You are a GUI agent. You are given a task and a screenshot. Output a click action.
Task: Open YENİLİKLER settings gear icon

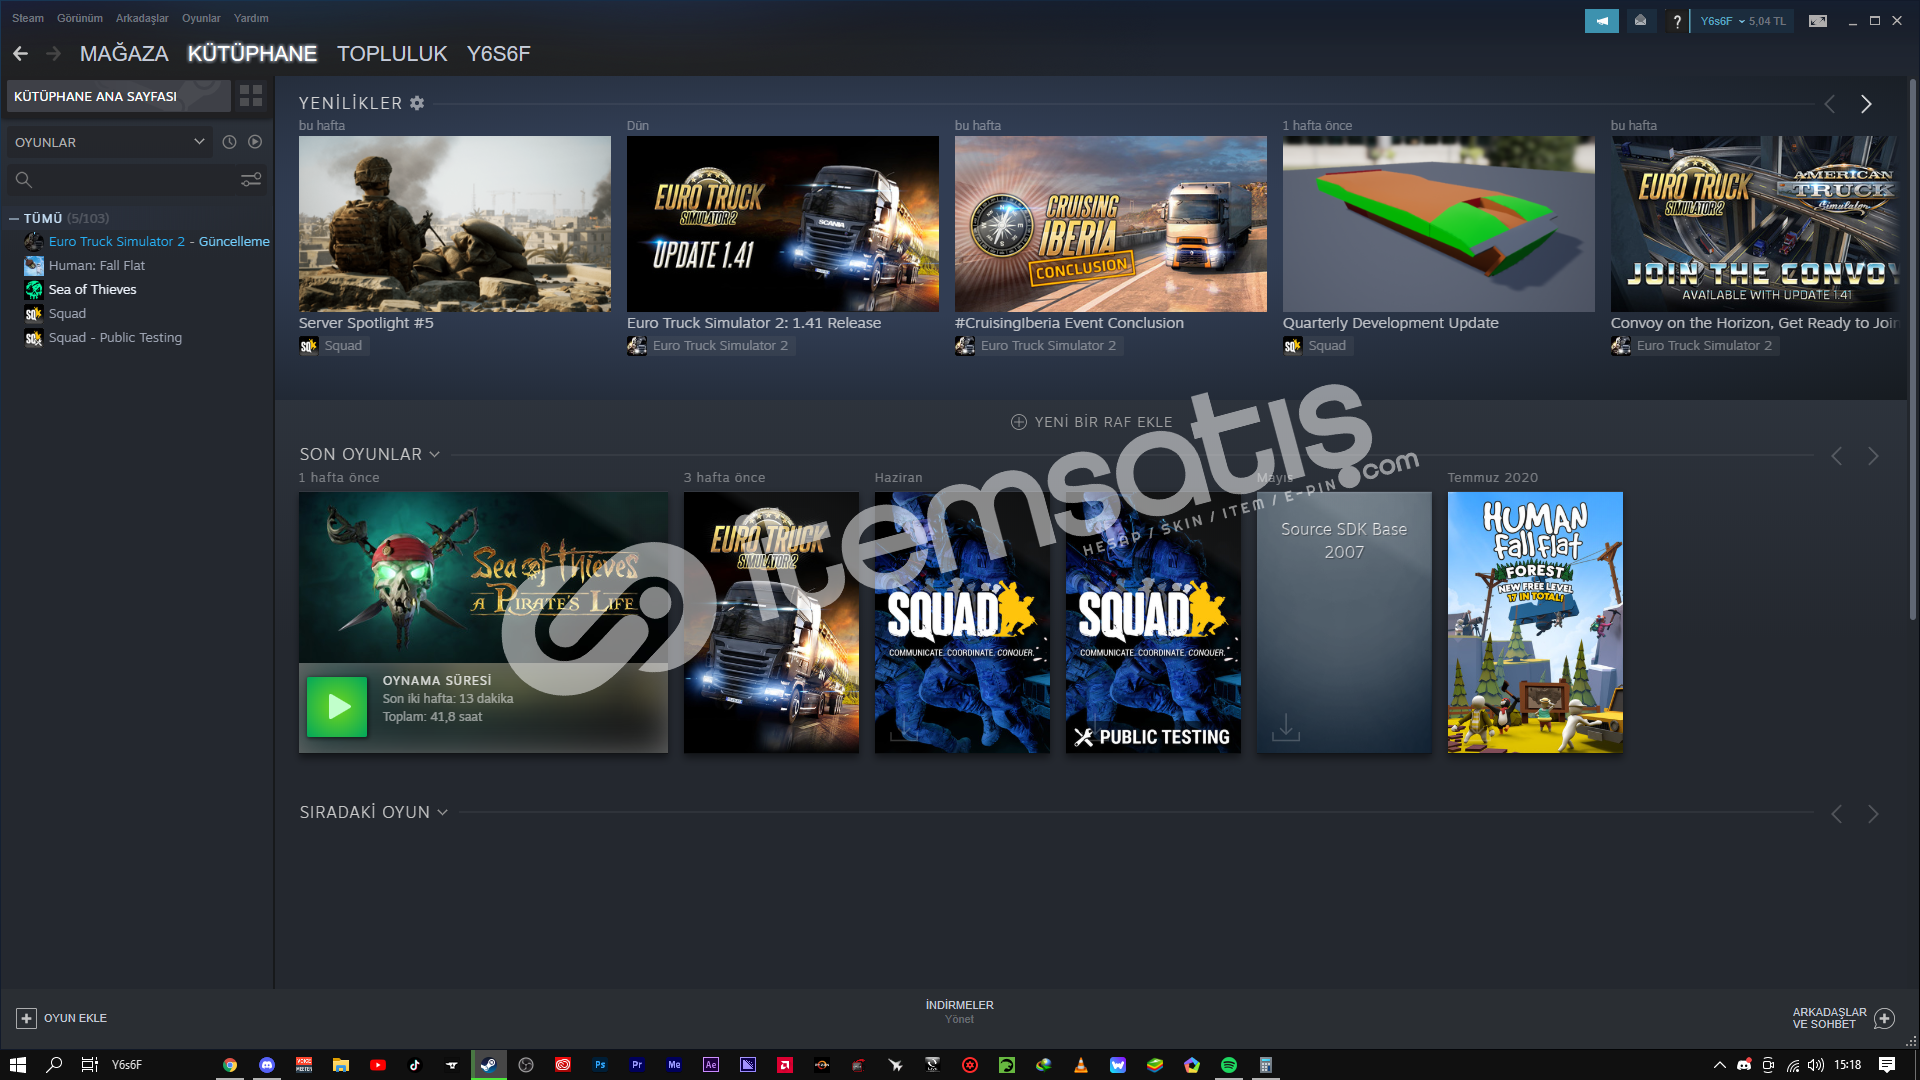click(417, 103)
